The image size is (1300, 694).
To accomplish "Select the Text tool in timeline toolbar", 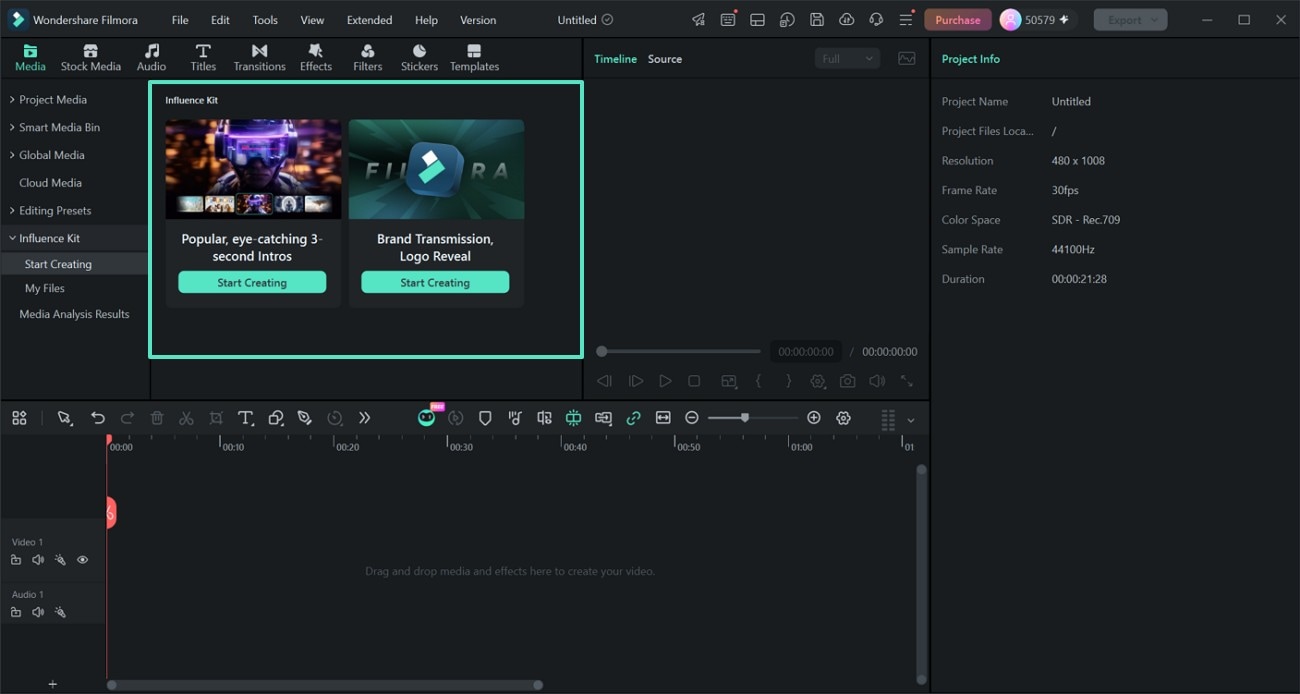I will coord(245,418).
